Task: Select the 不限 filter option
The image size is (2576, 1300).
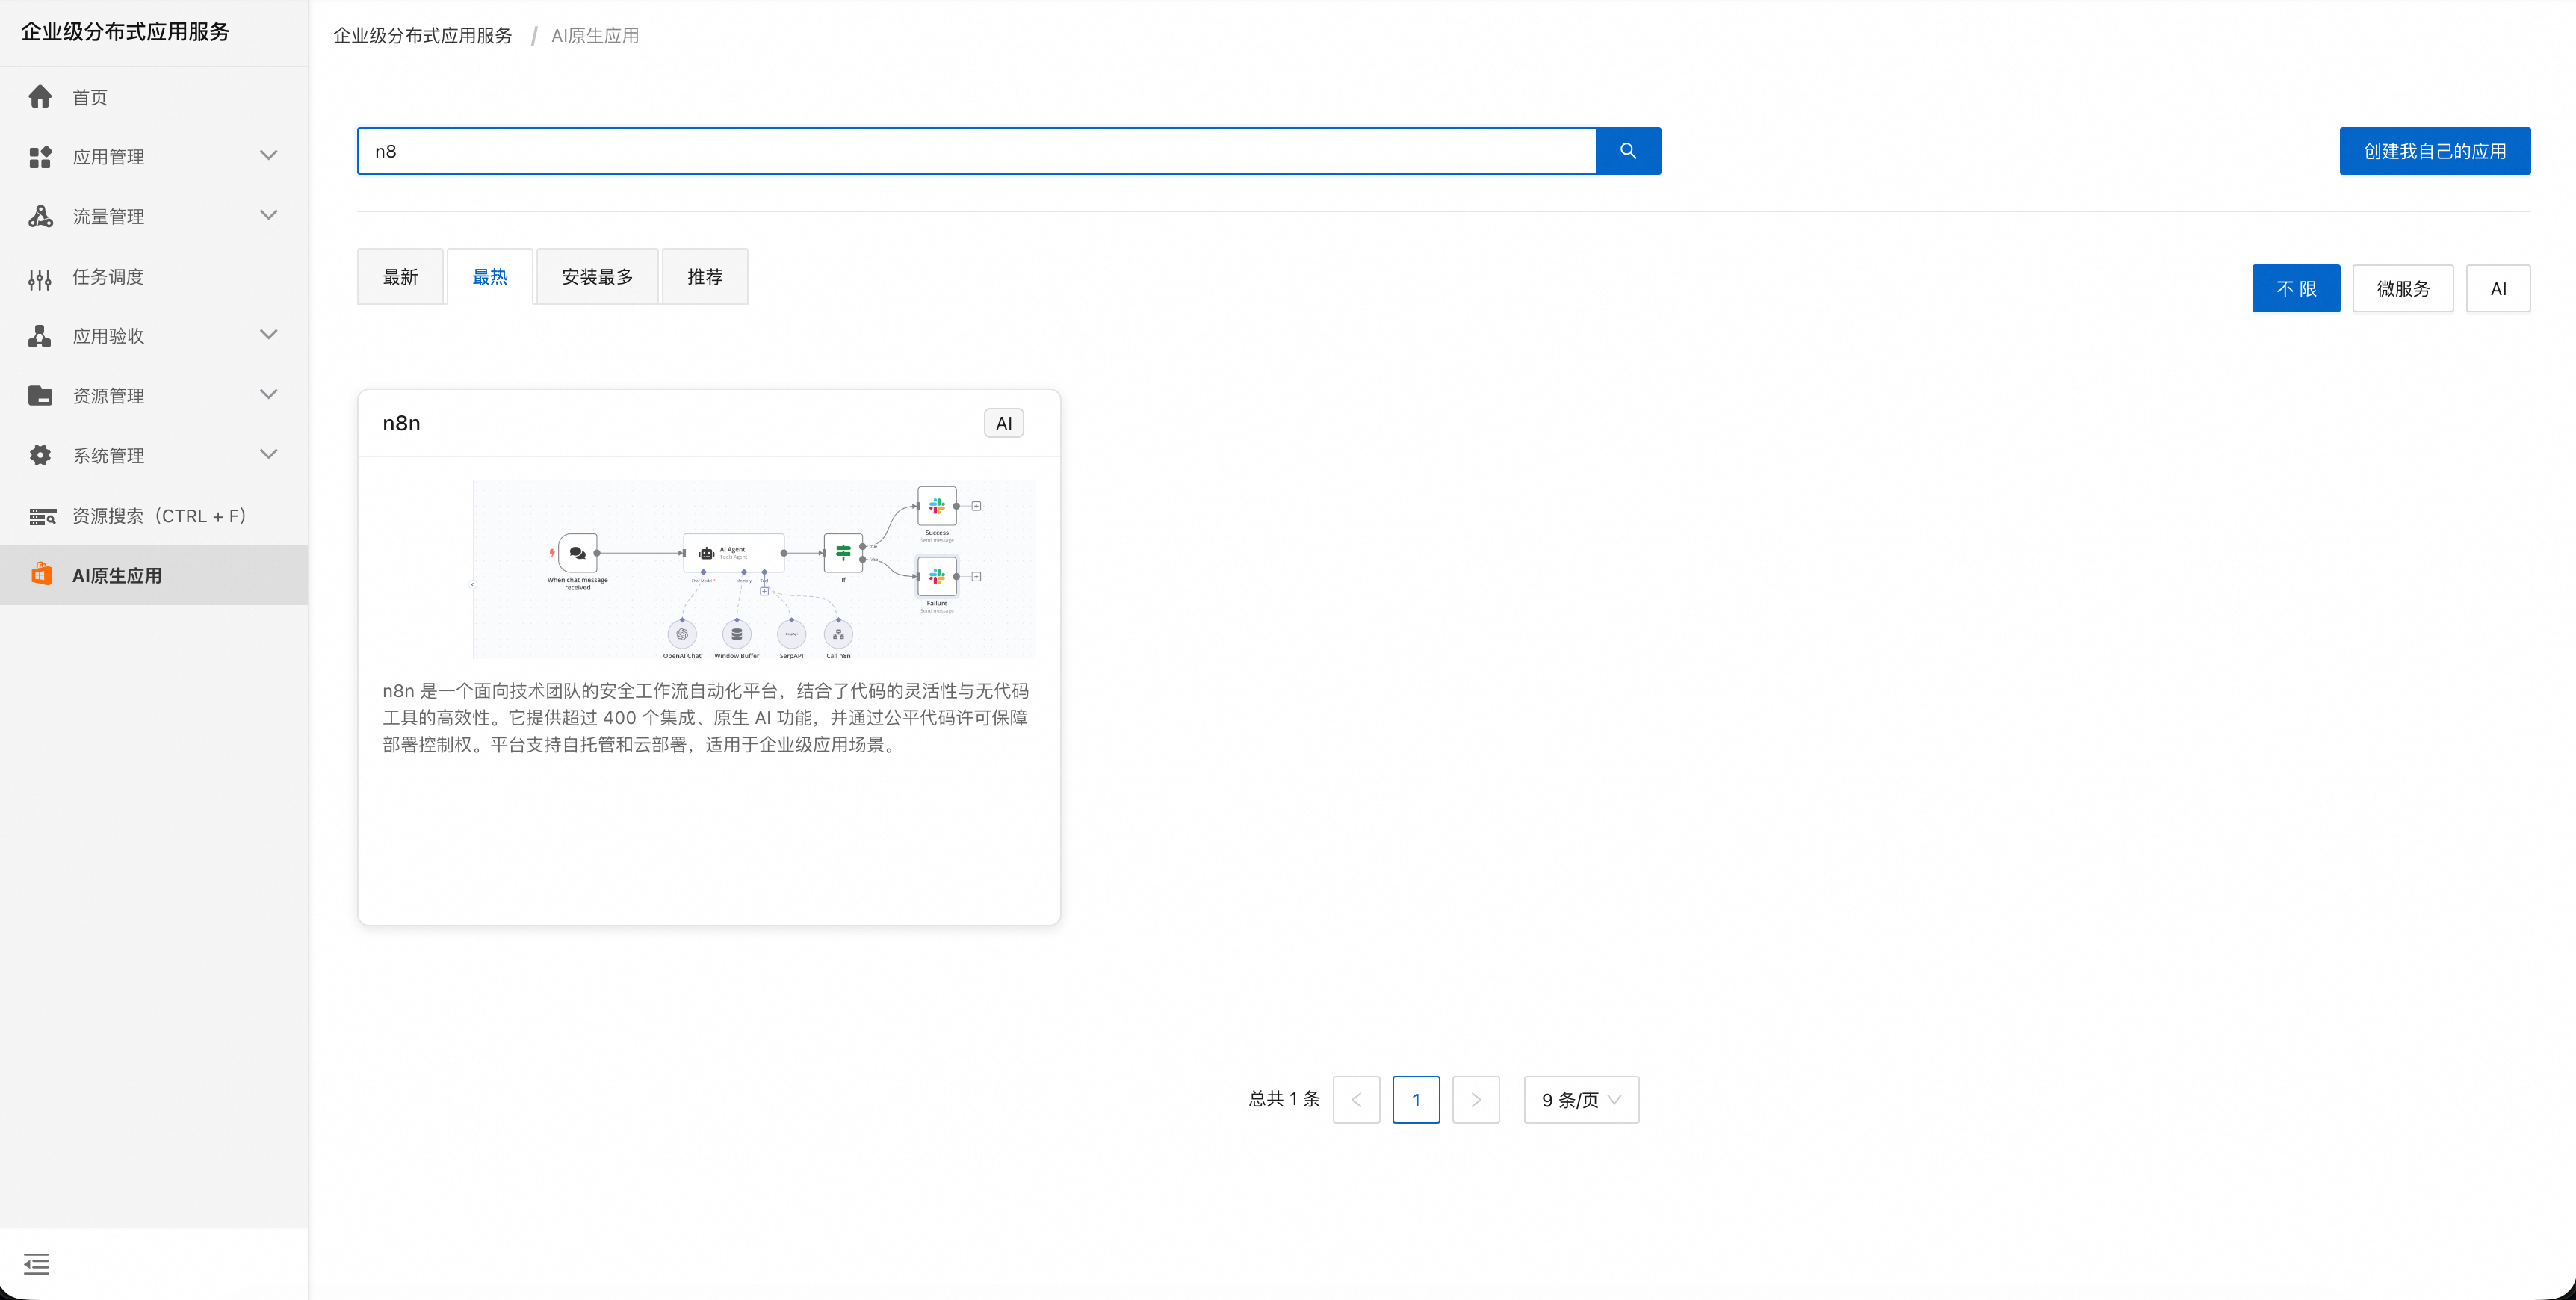Action: (2295, 289)
